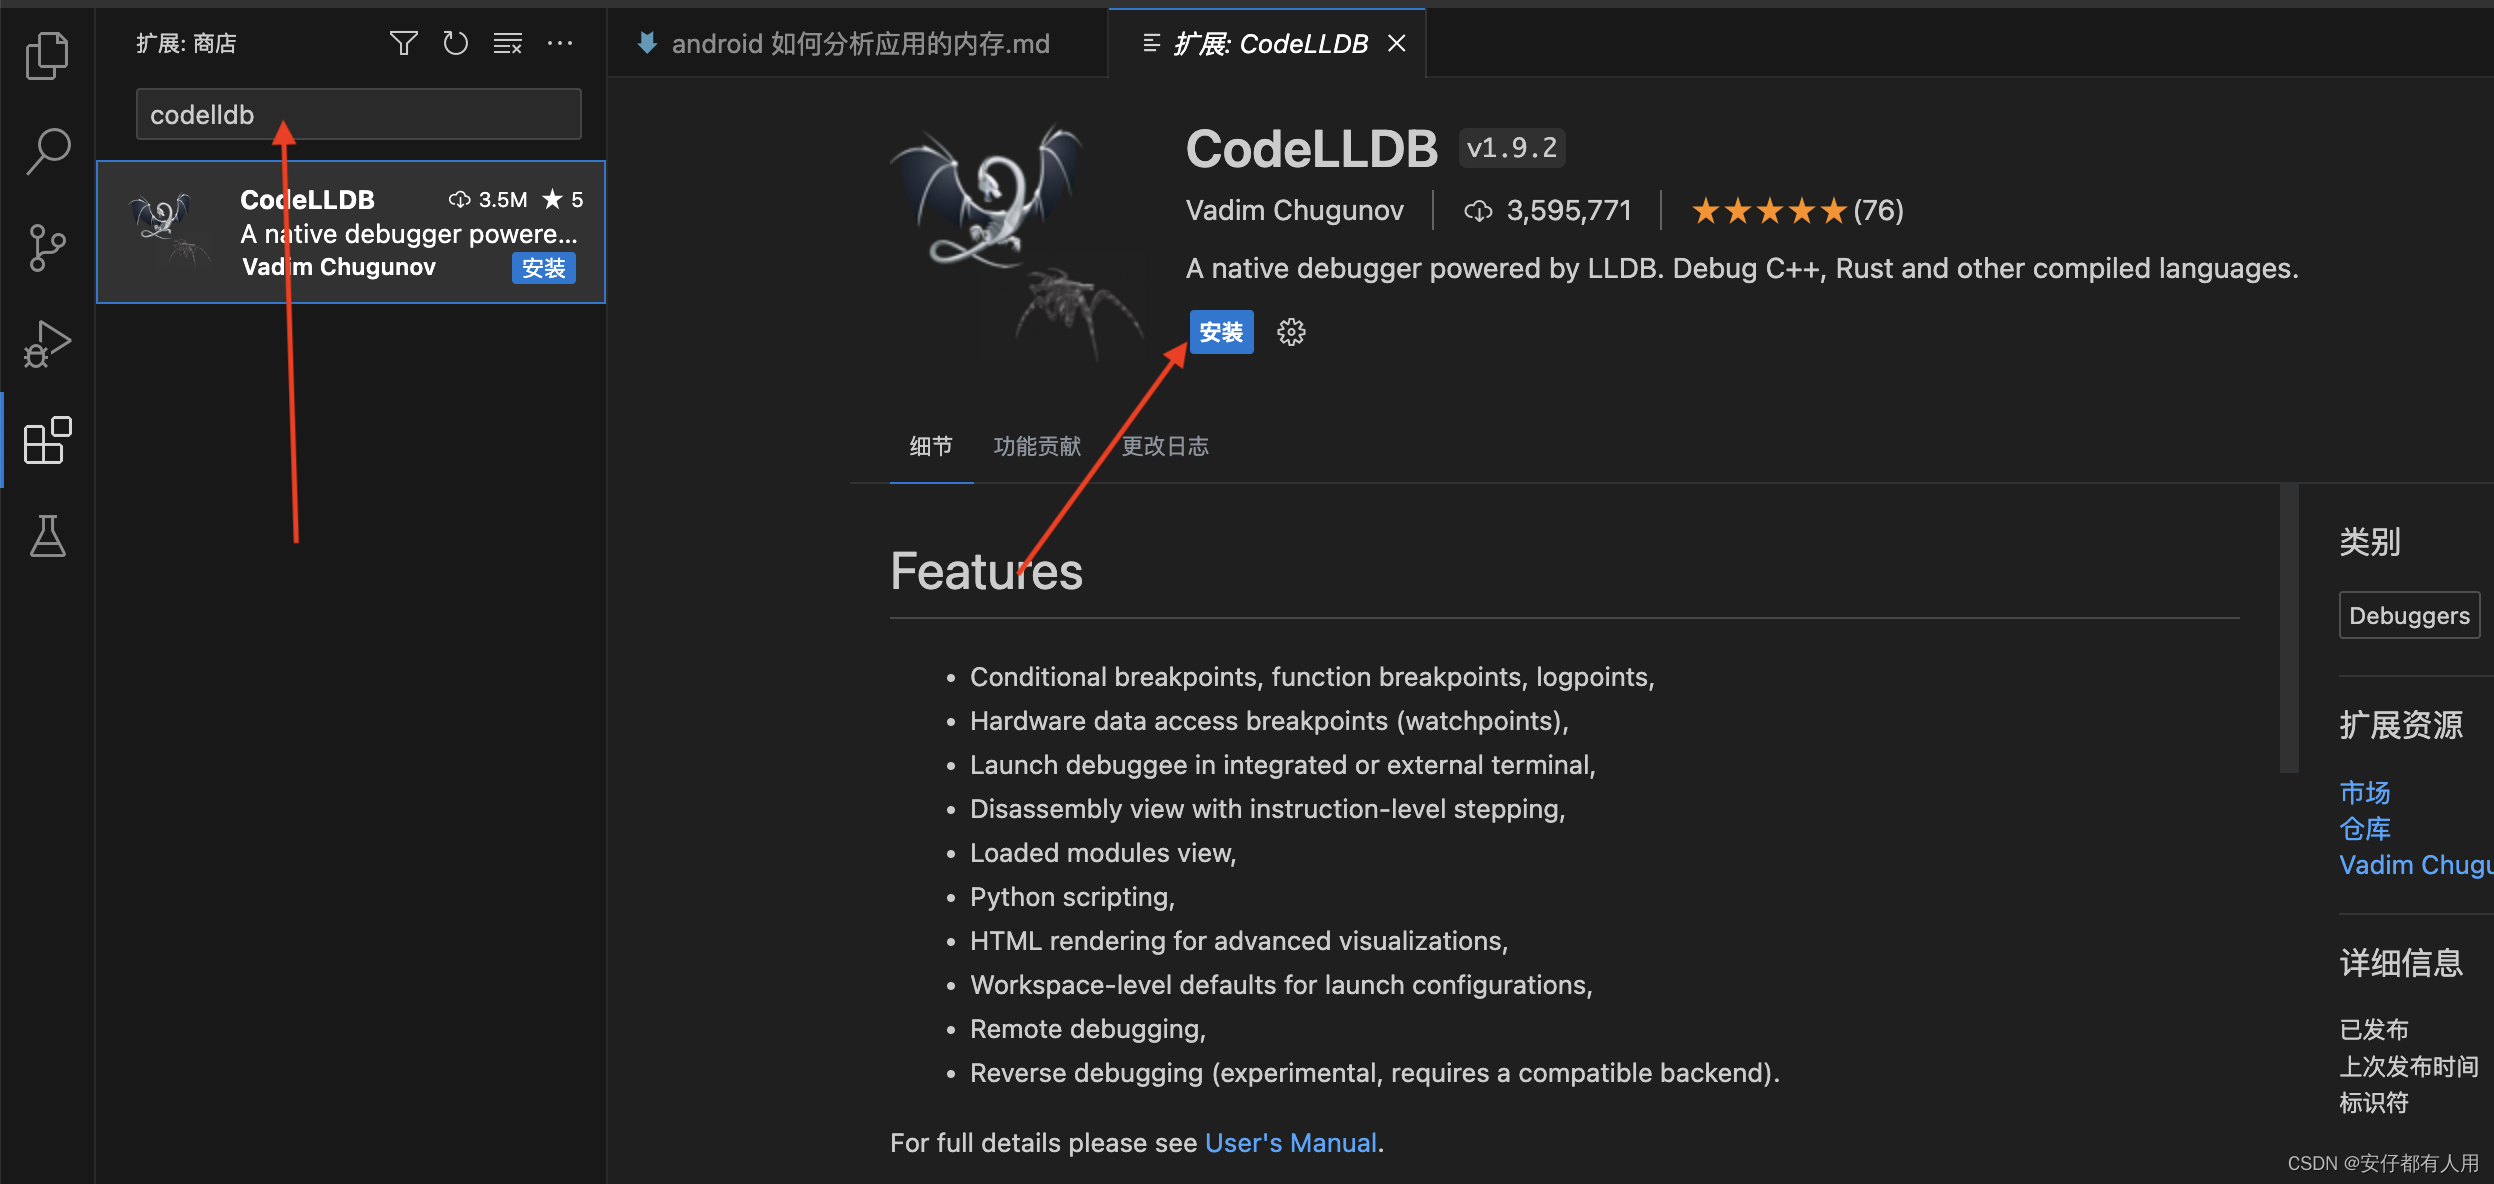Select the 扩展: CodeLLDB editor tab
The height and width of the screenshot is (1184, 2494).
(x=1268, y=44)
